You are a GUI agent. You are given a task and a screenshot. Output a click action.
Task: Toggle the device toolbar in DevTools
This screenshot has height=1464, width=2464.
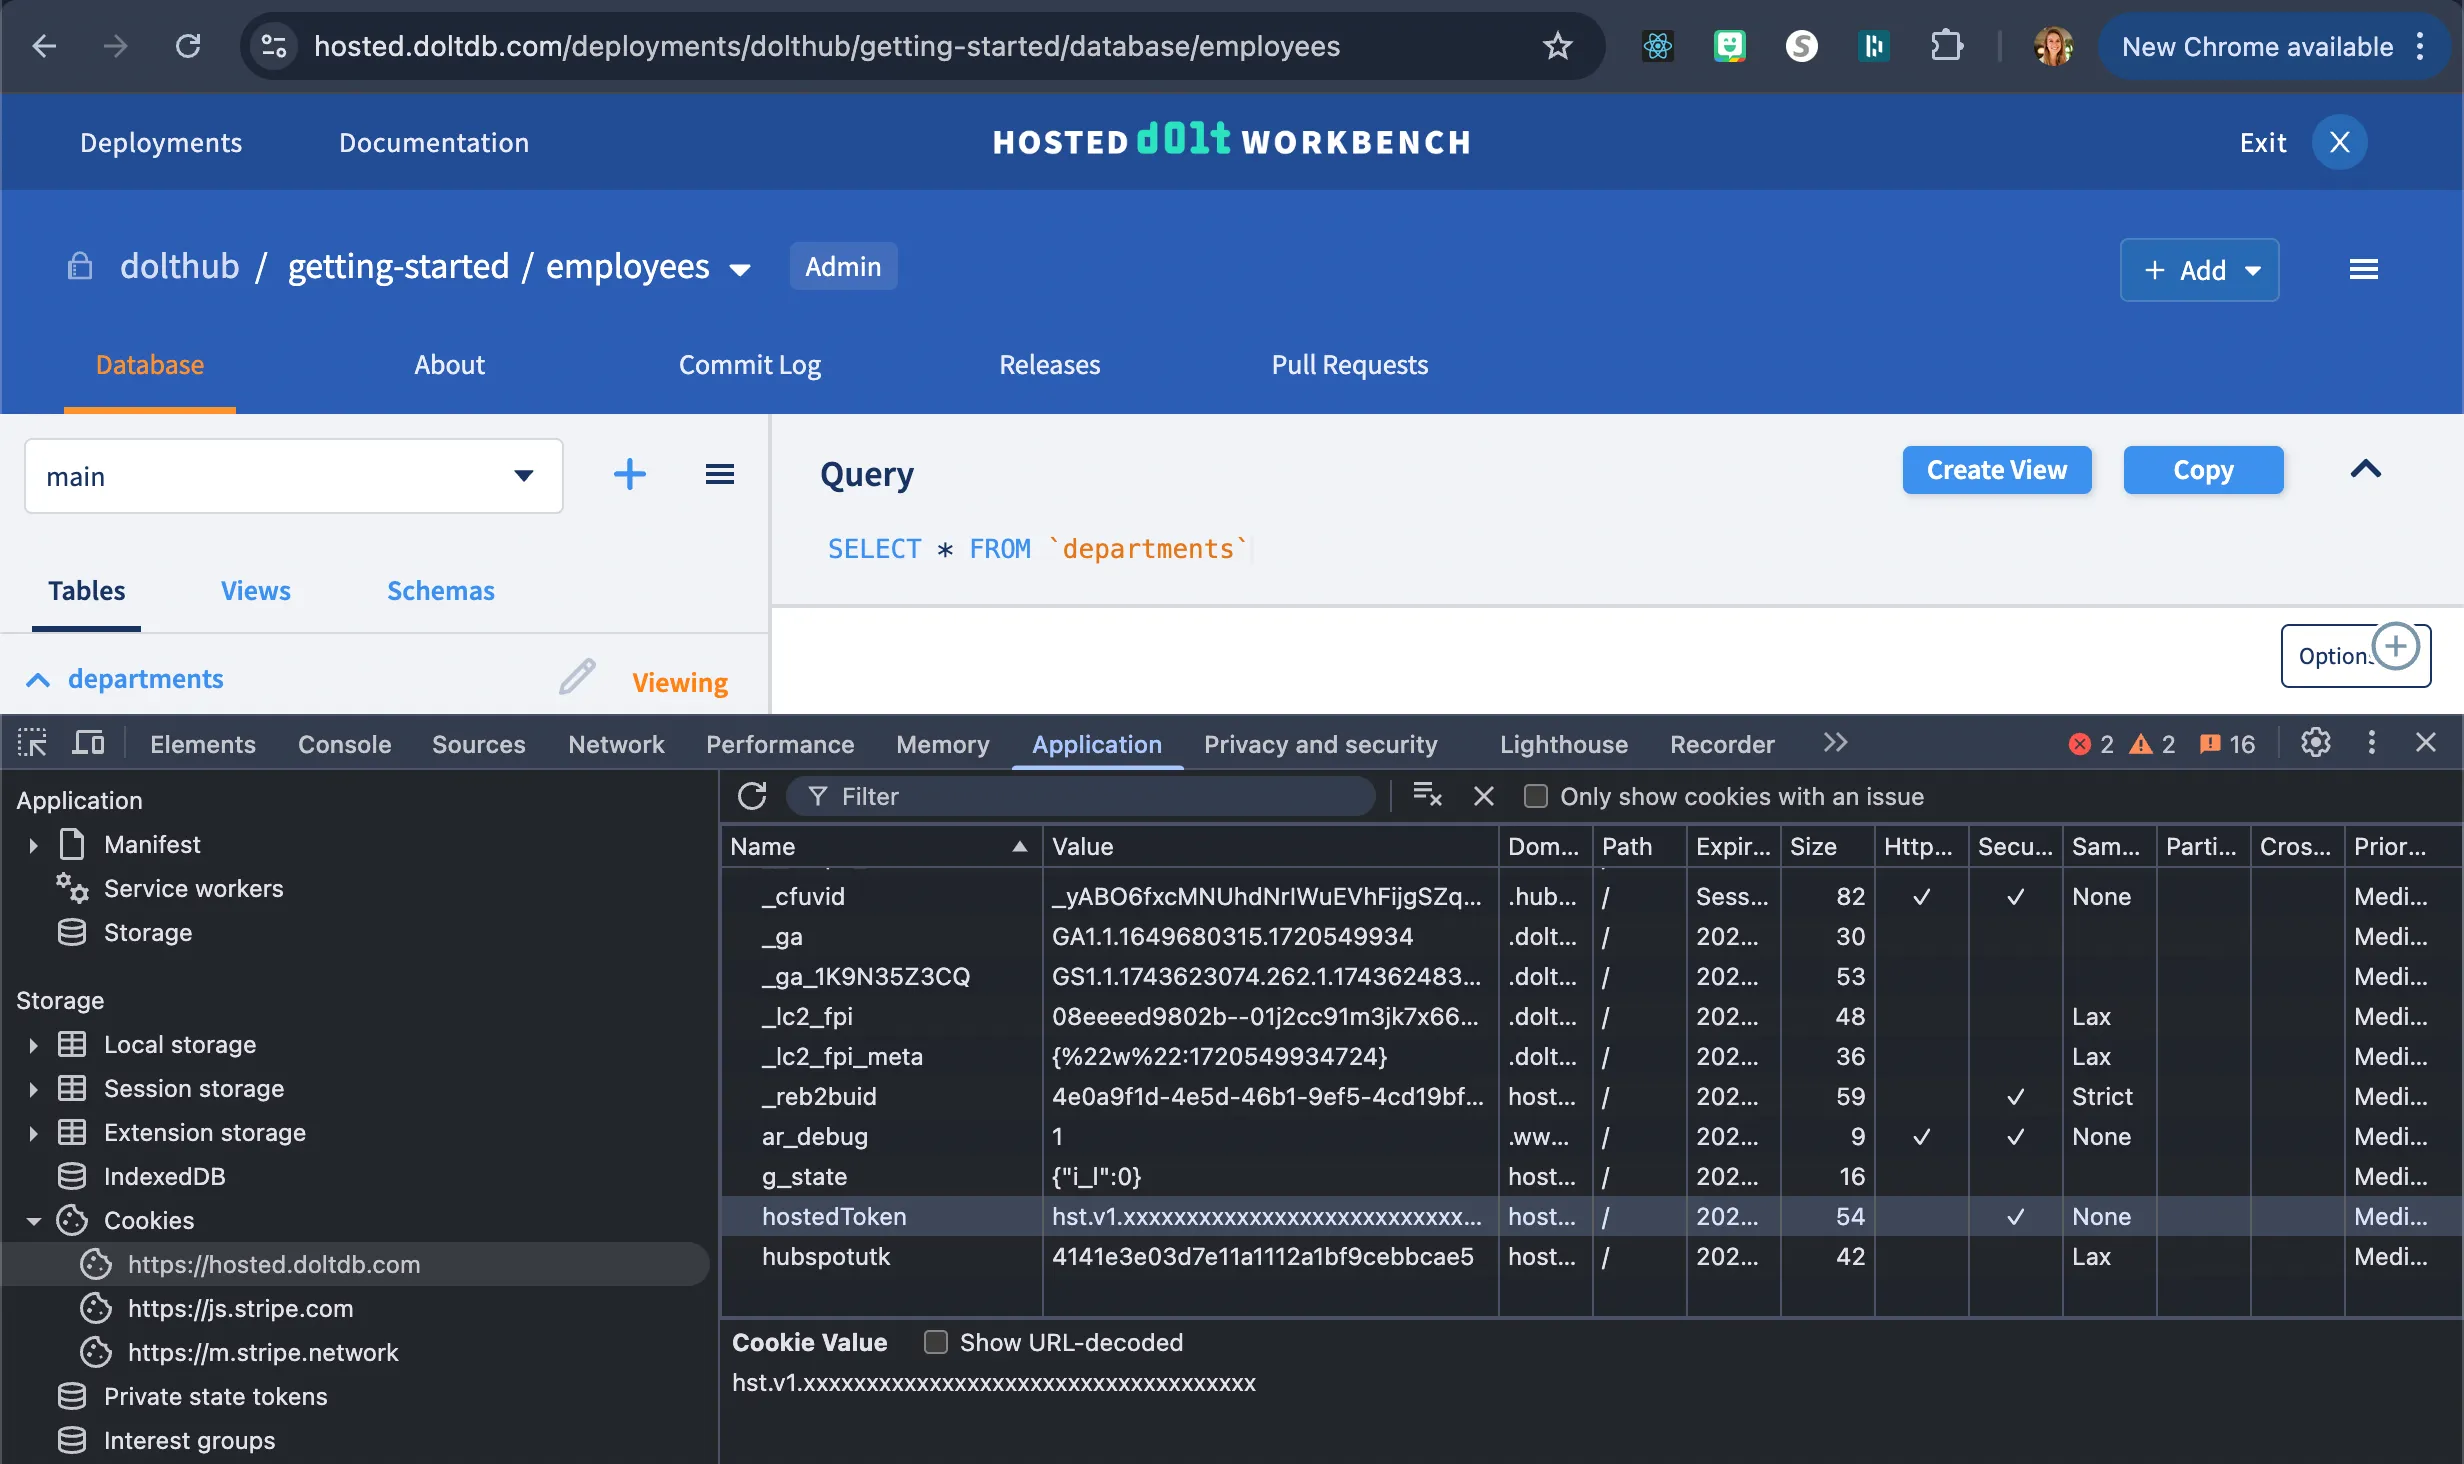point(88,743)
